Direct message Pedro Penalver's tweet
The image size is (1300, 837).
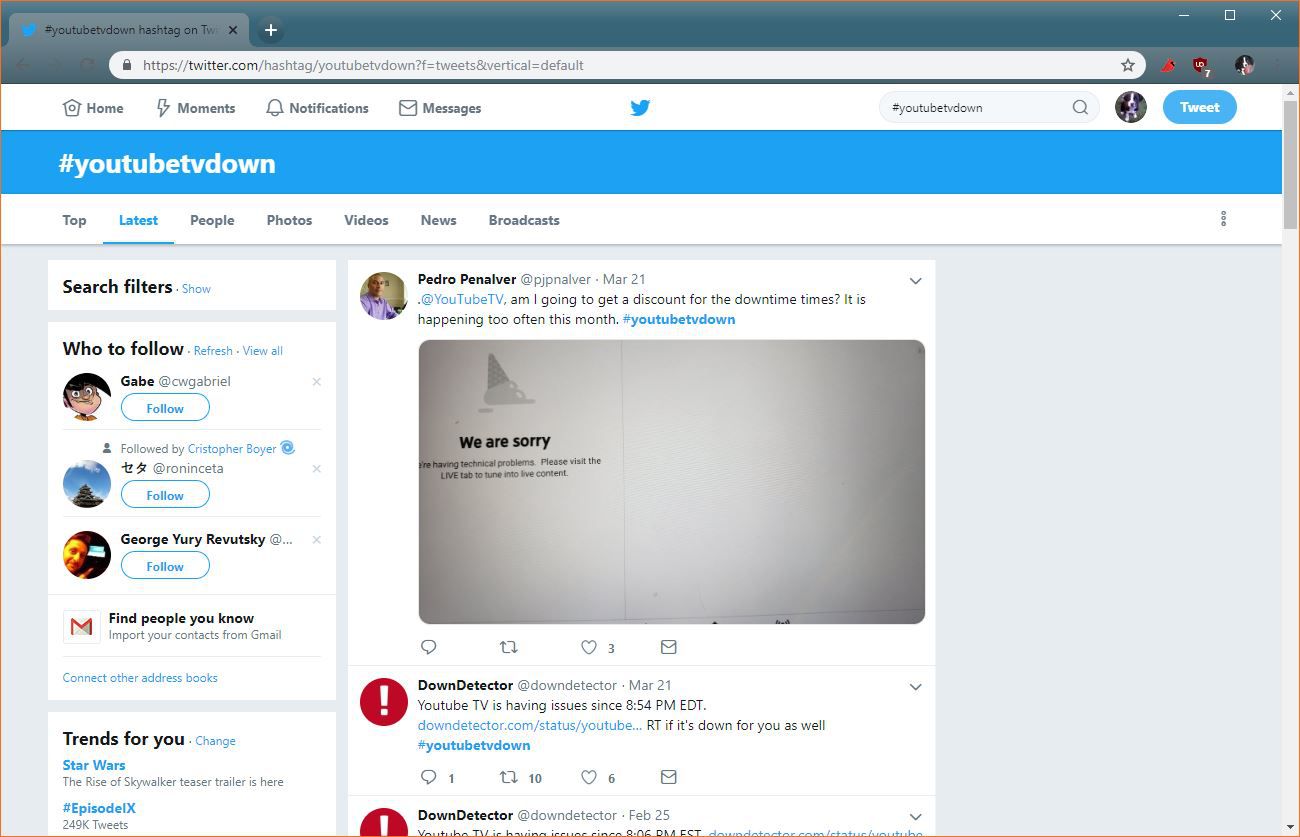click(x=669, y=647)
